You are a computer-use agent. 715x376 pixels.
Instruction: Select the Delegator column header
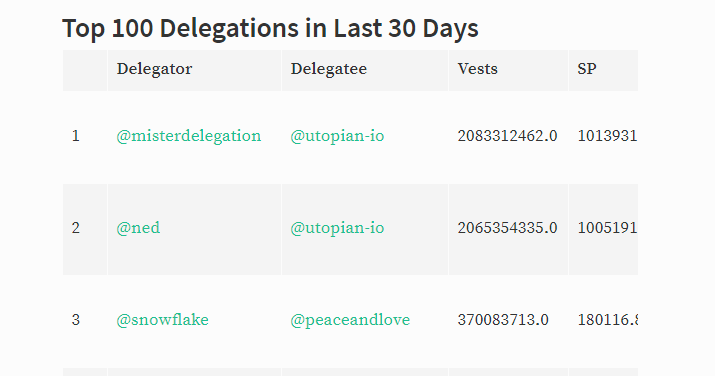[154, 69]
